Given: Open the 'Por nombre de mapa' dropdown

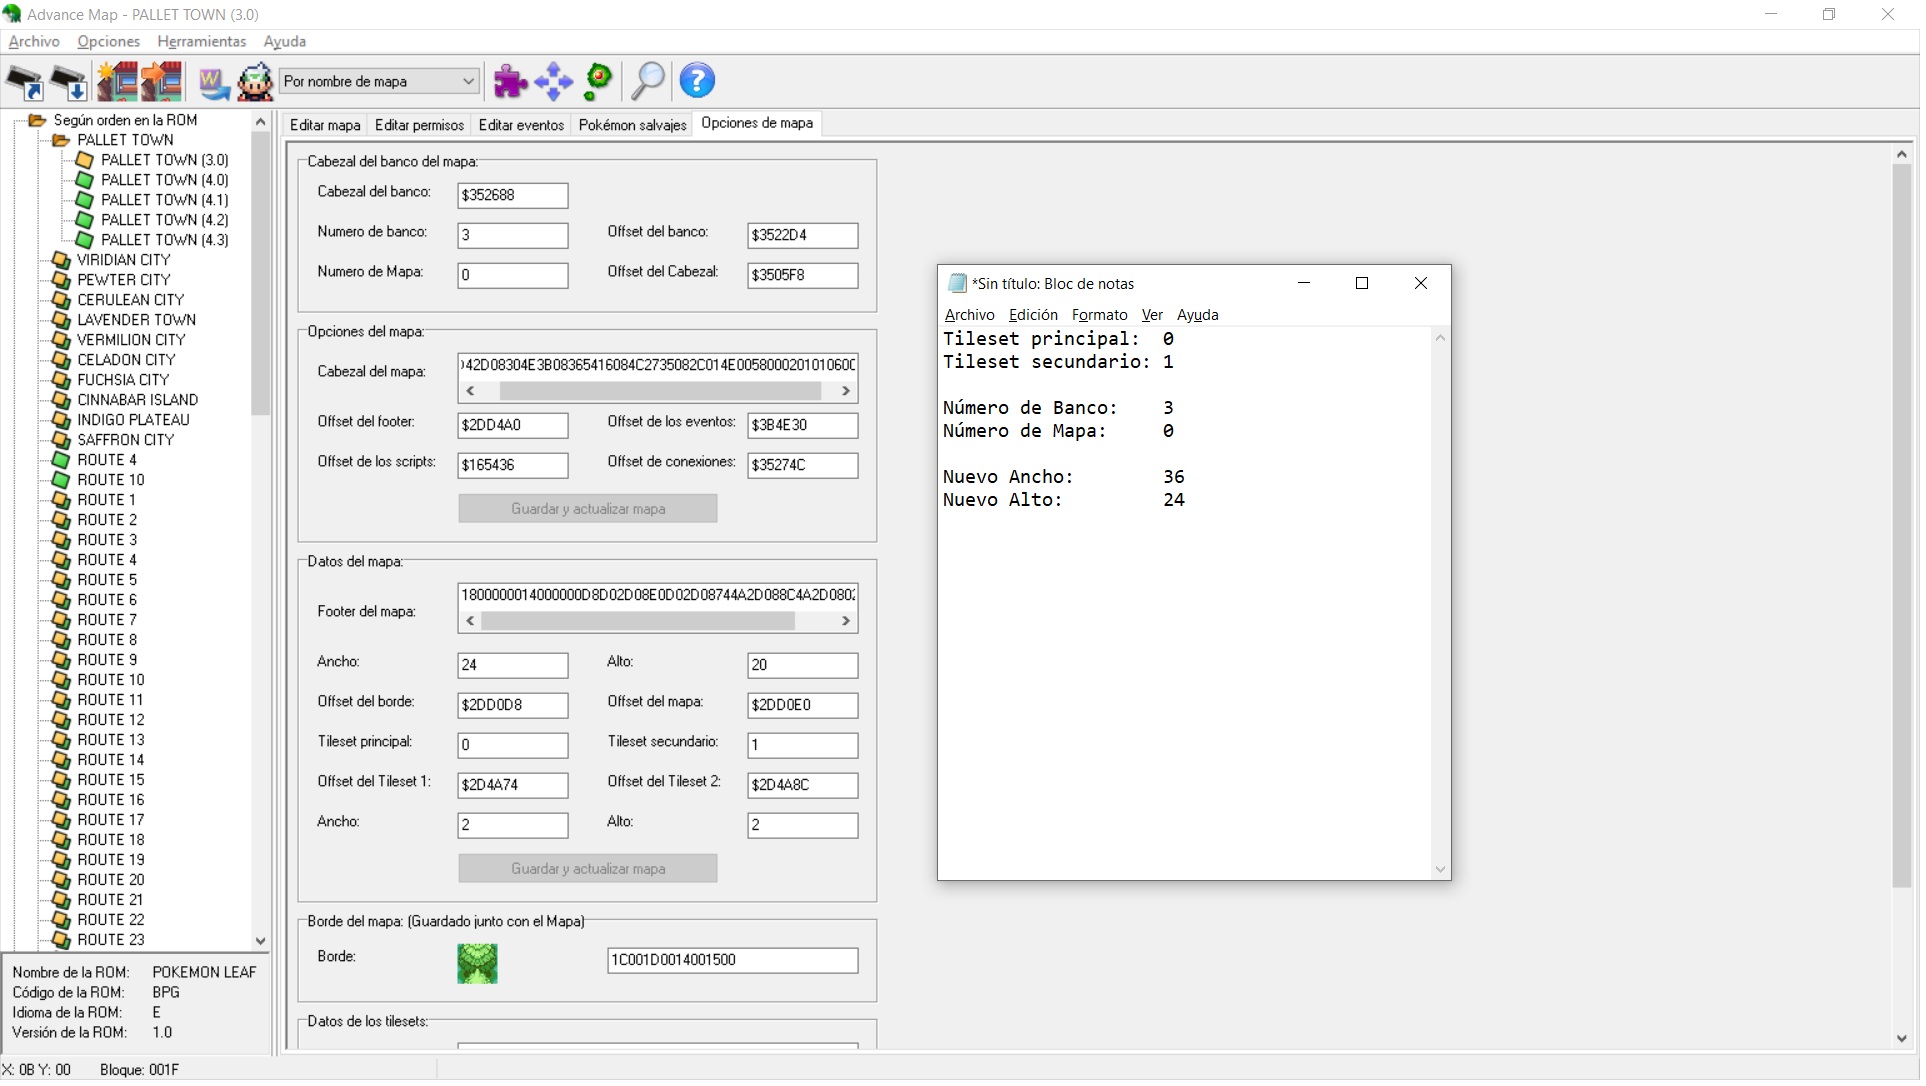Looking at the screenshot, I should [x=468, y=82].
